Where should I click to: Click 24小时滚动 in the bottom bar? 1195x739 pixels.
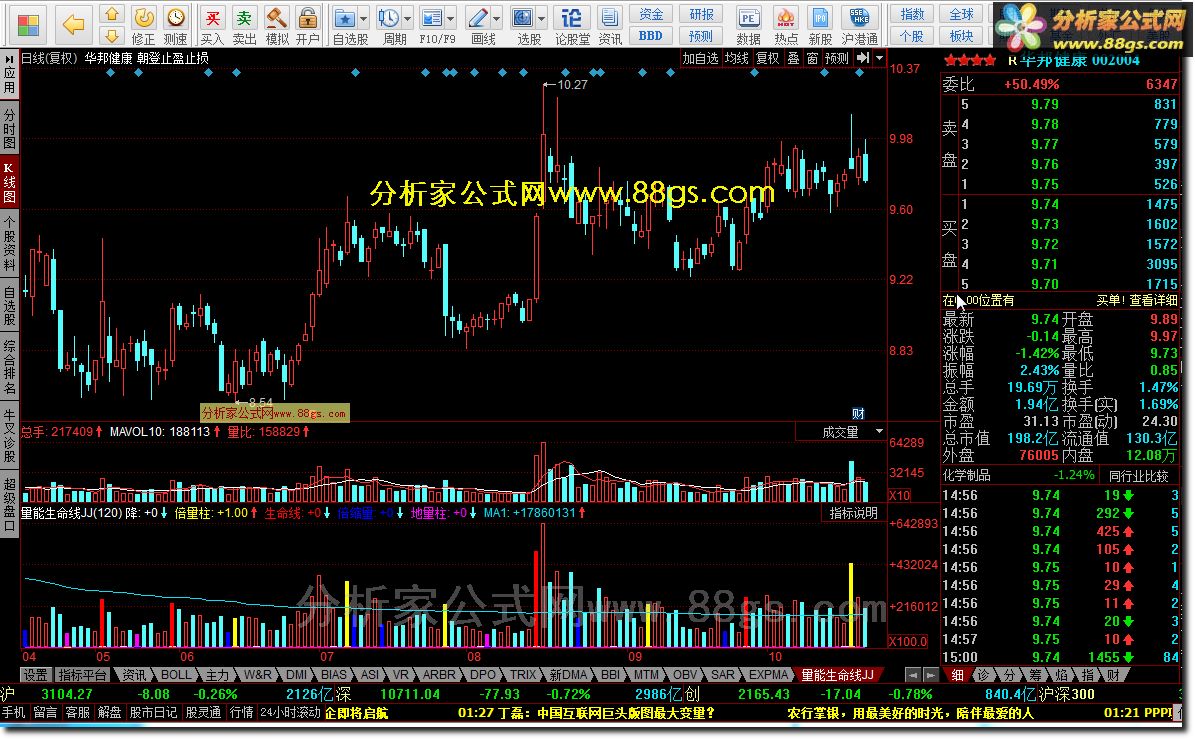coord(290,713)
